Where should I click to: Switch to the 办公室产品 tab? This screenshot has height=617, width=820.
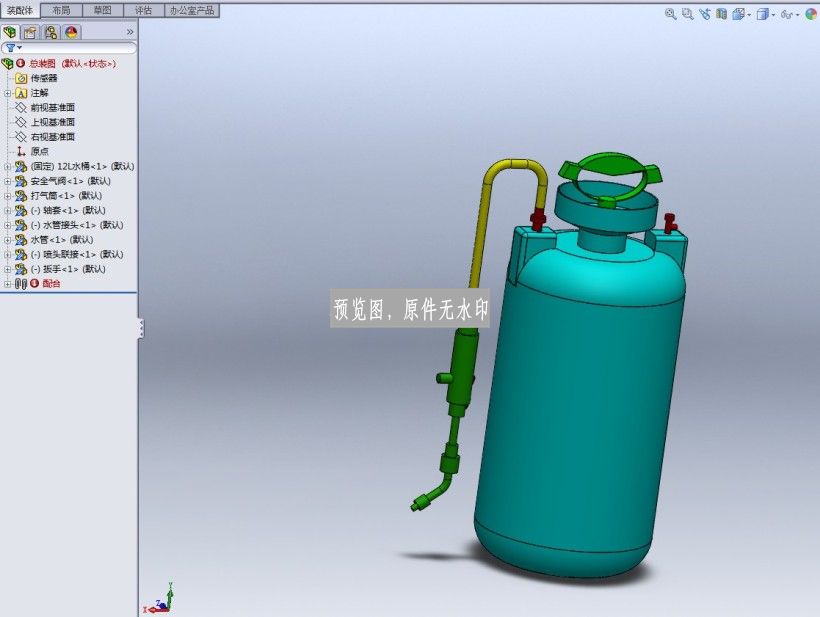(x=192, y=10)
